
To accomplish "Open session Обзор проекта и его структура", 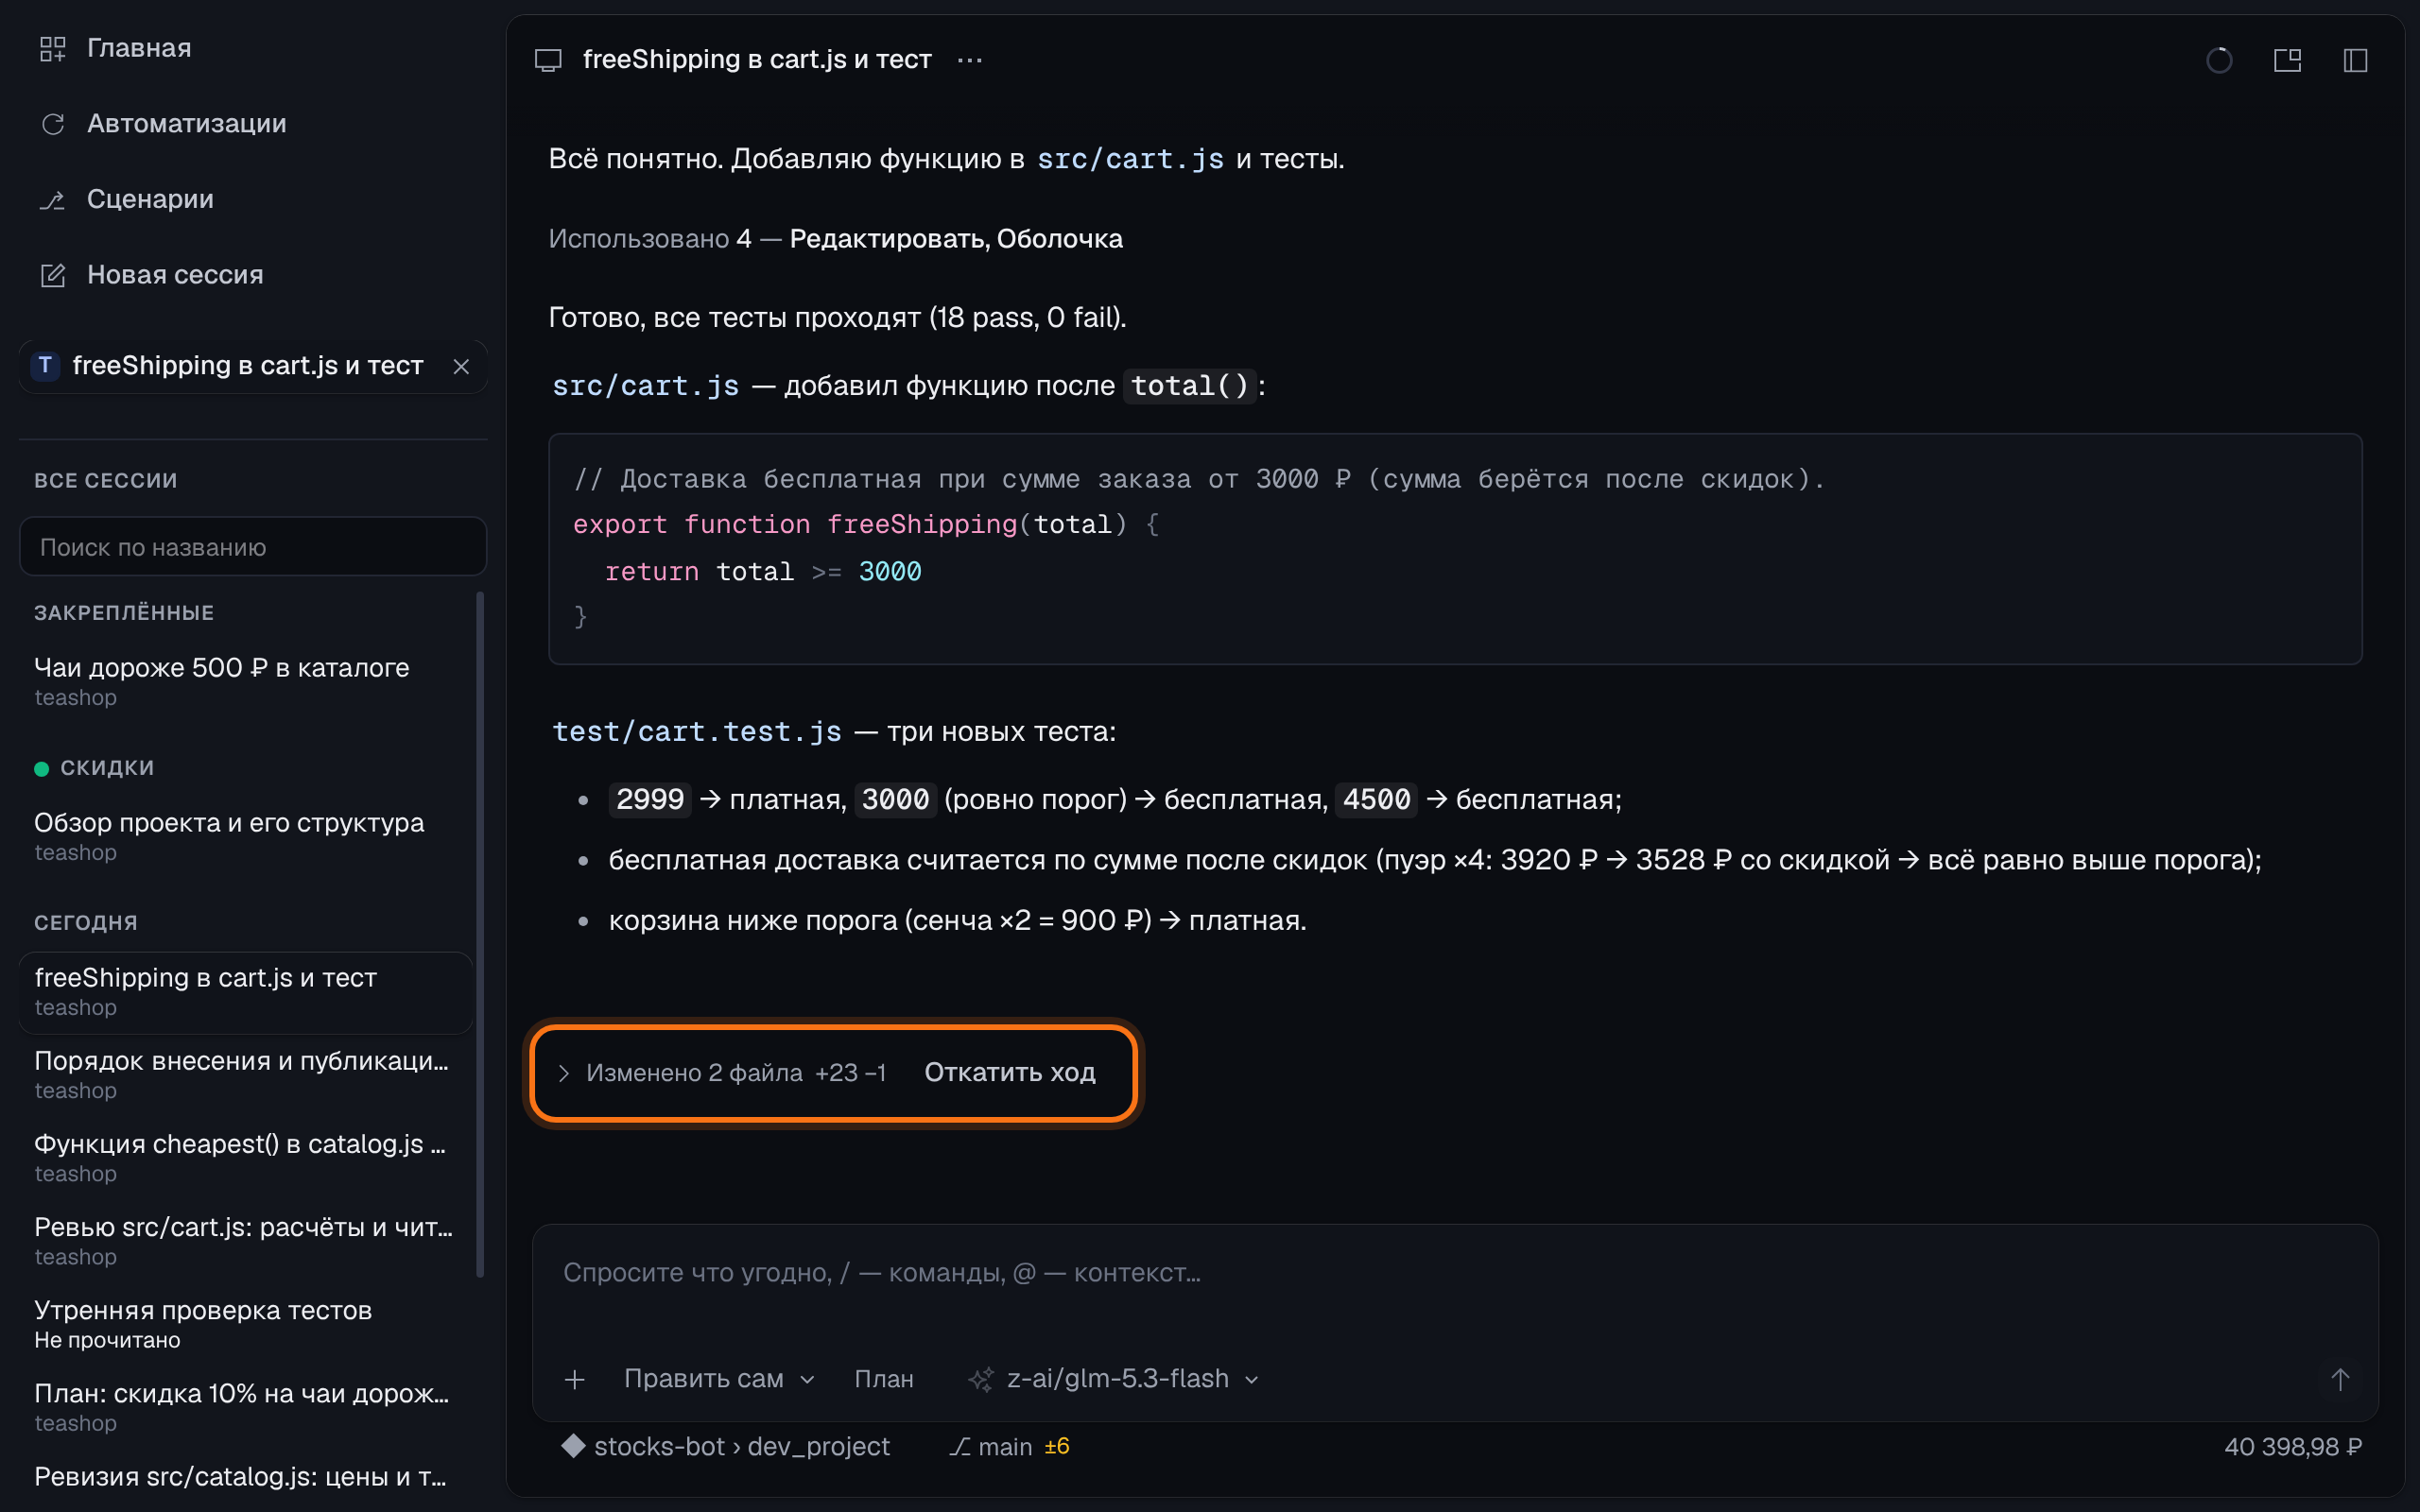I will (x=245, y=836).
